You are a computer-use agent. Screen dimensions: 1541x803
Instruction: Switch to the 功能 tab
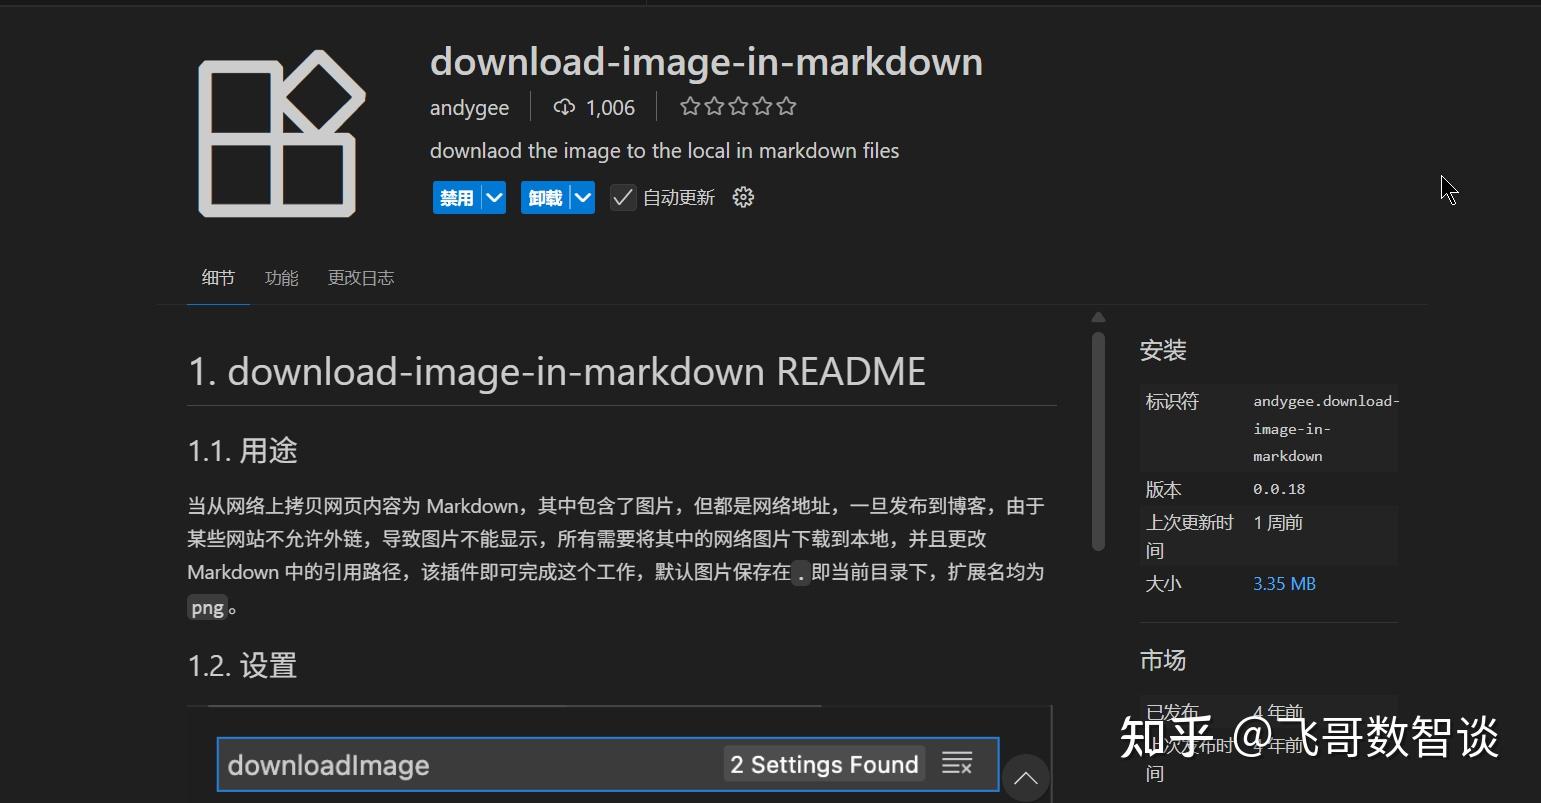[x=282, y=278]
